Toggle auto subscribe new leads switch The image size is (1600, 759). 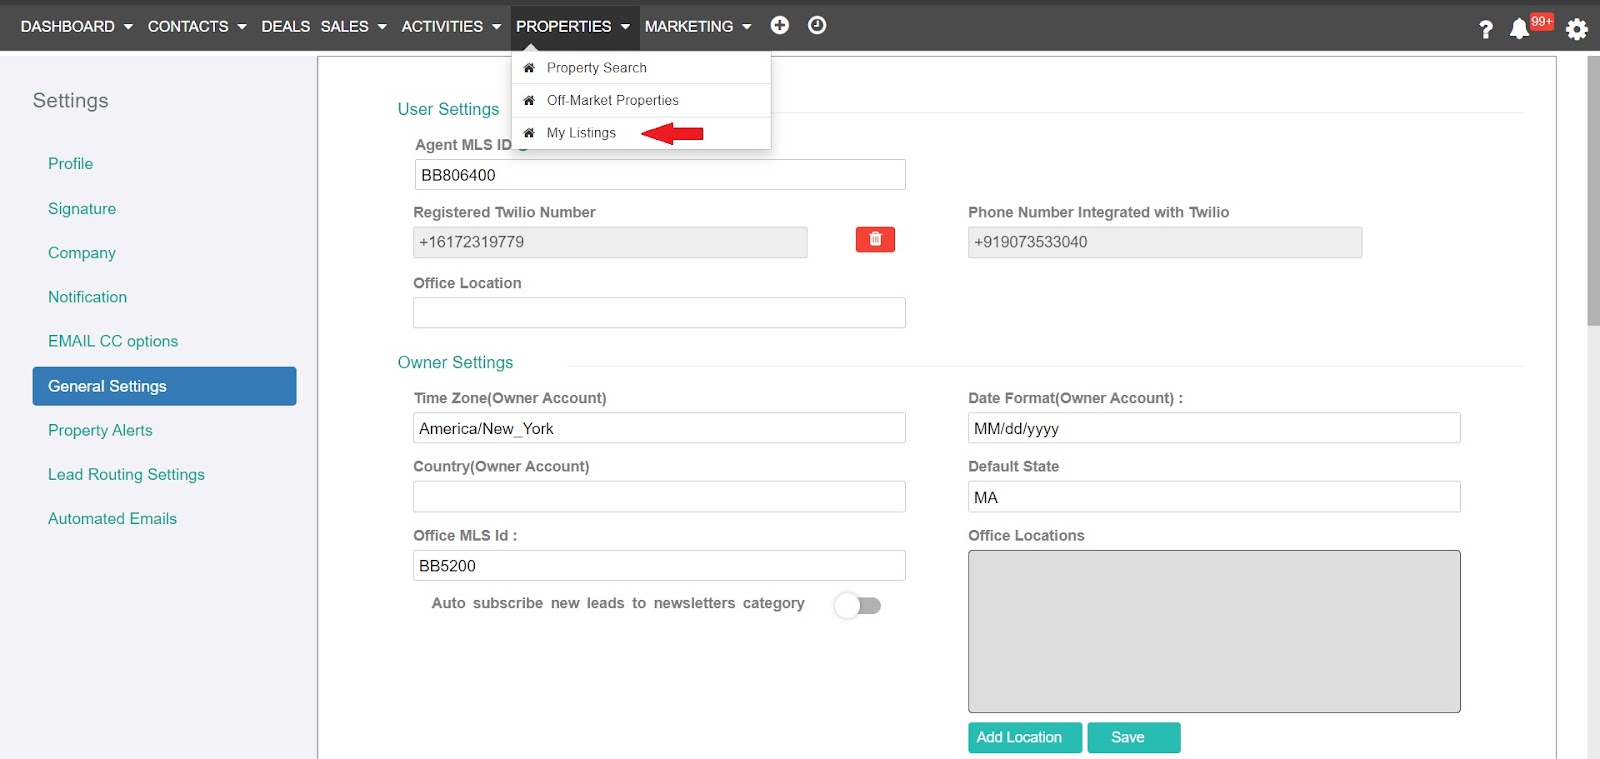[x=858, y=605]
